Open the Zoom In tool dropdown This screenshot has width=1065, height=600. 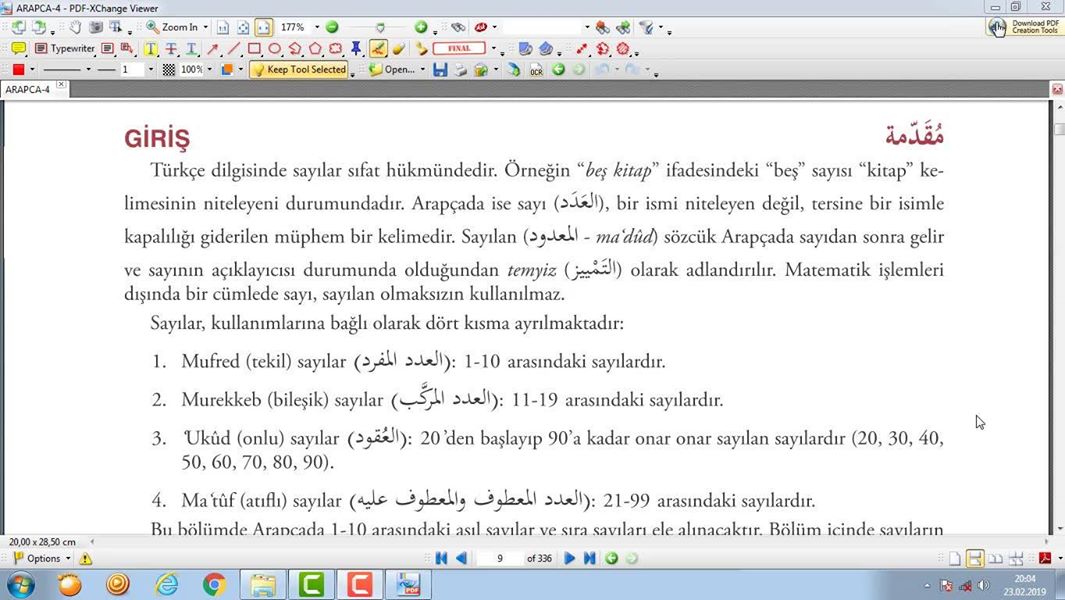tap(205, 27)
